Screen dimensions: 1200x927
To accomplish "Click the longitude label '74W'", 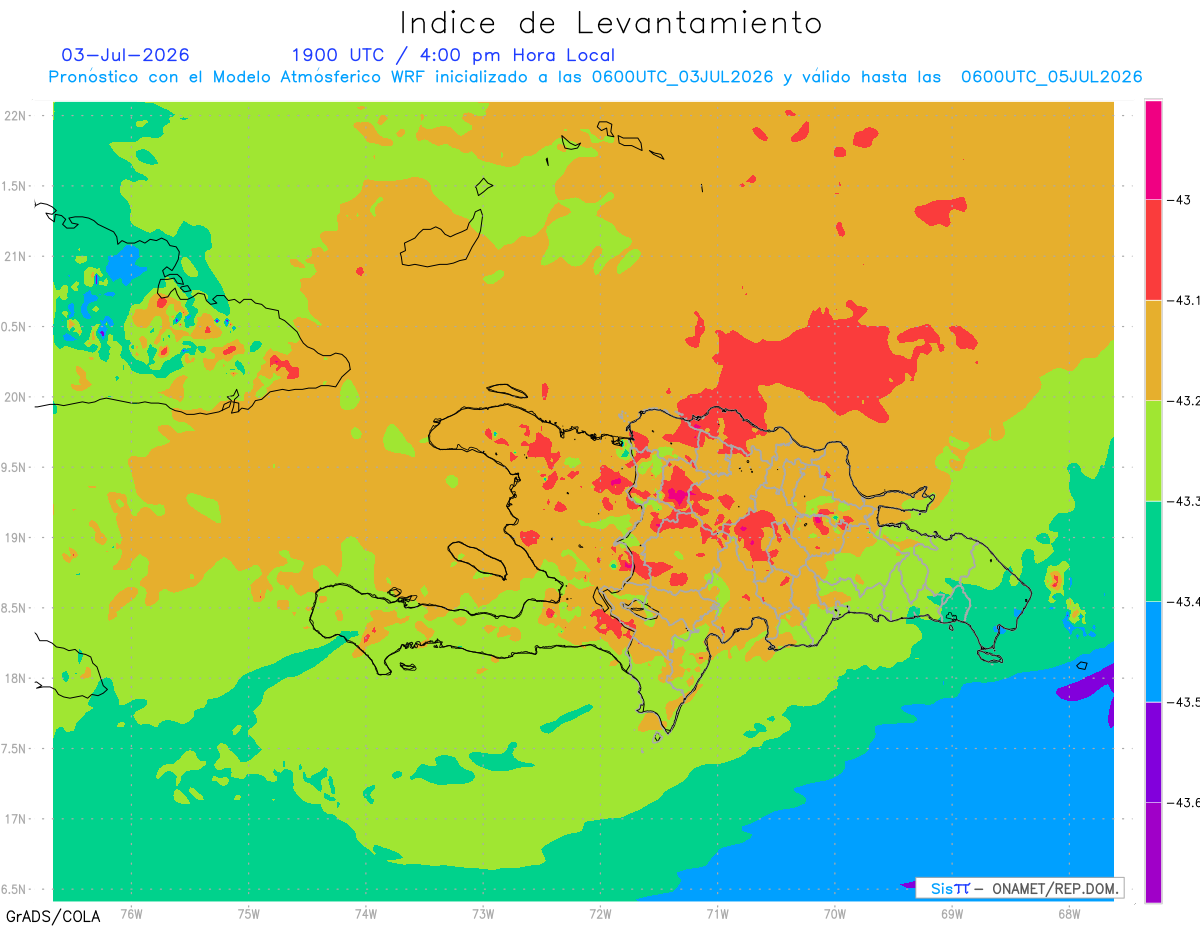I will point(366,912).
